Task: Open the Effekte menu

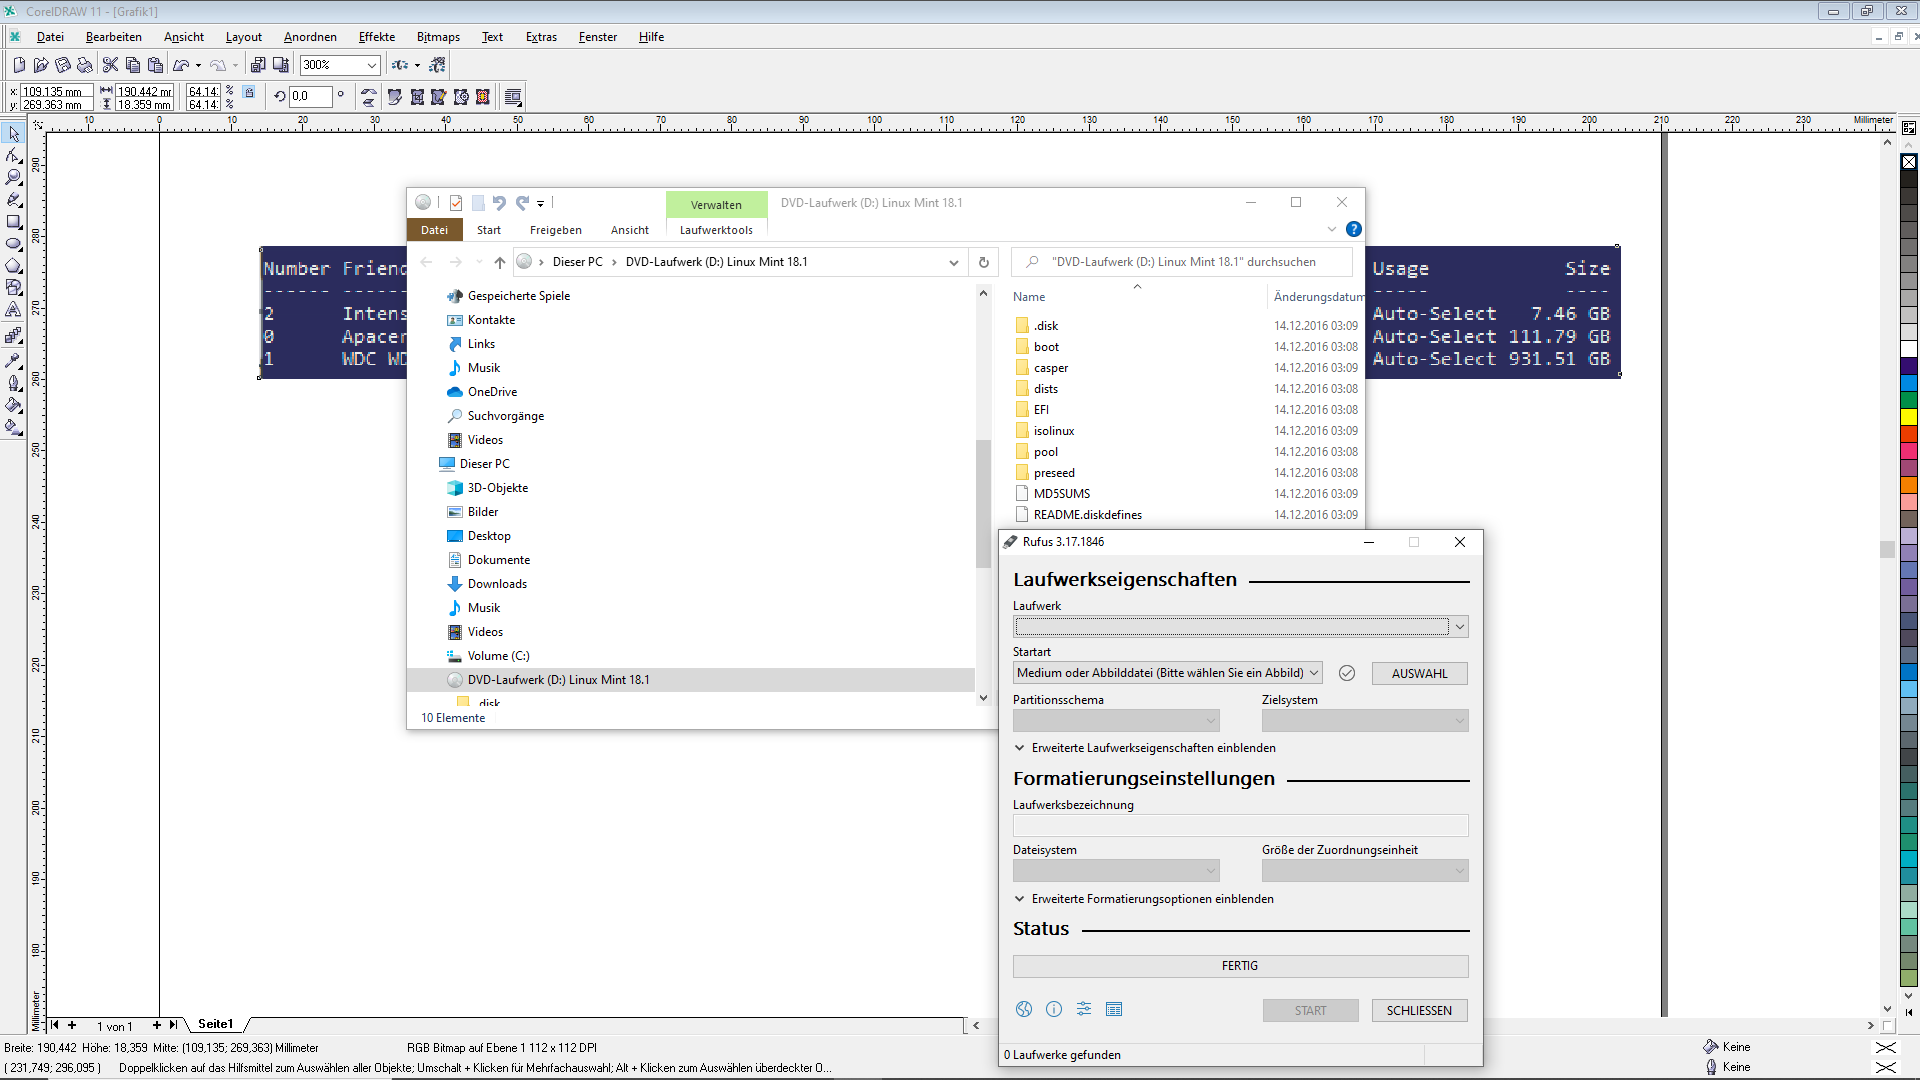Action: click(x=377, y=37)
